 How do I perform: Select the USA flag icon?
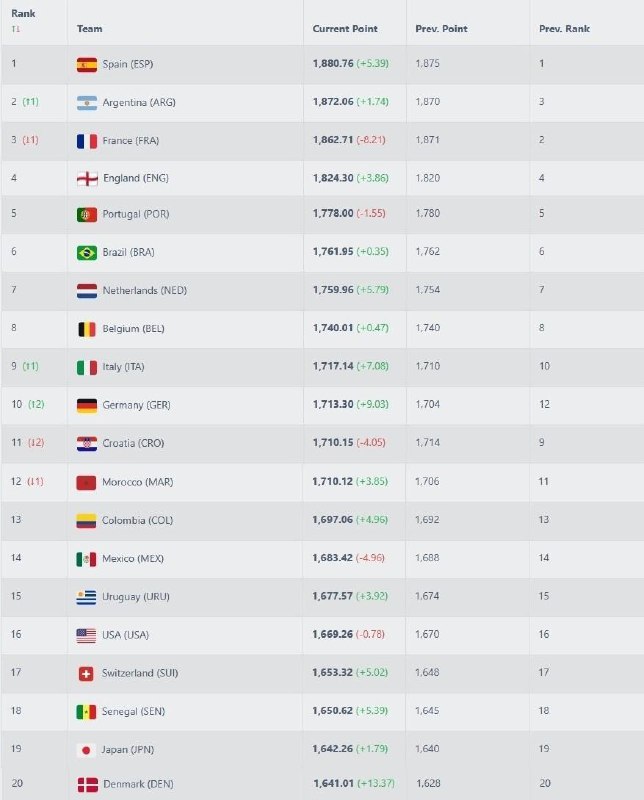(87, 635)
